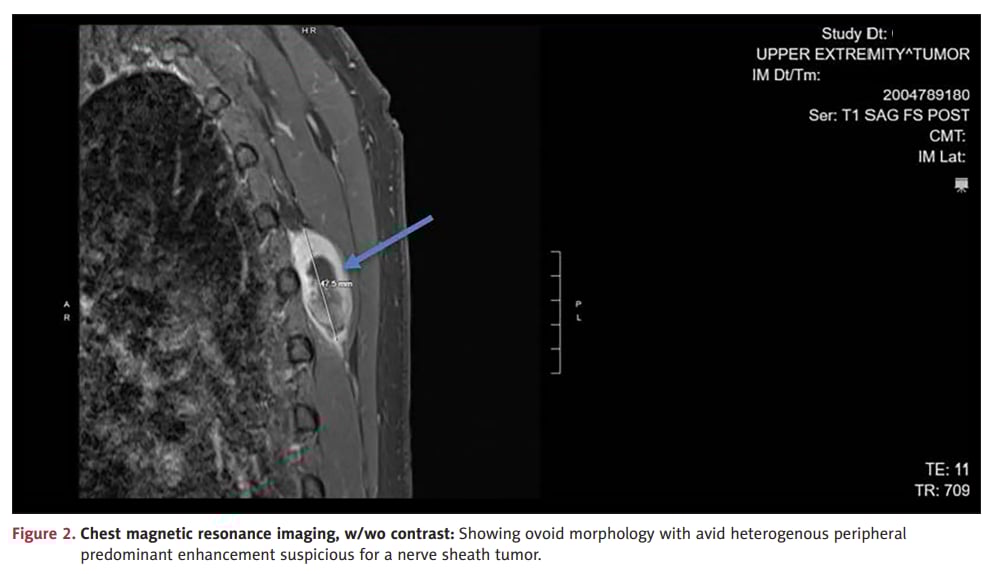Click the IM Dt/Tm: field label

point(786,74)
